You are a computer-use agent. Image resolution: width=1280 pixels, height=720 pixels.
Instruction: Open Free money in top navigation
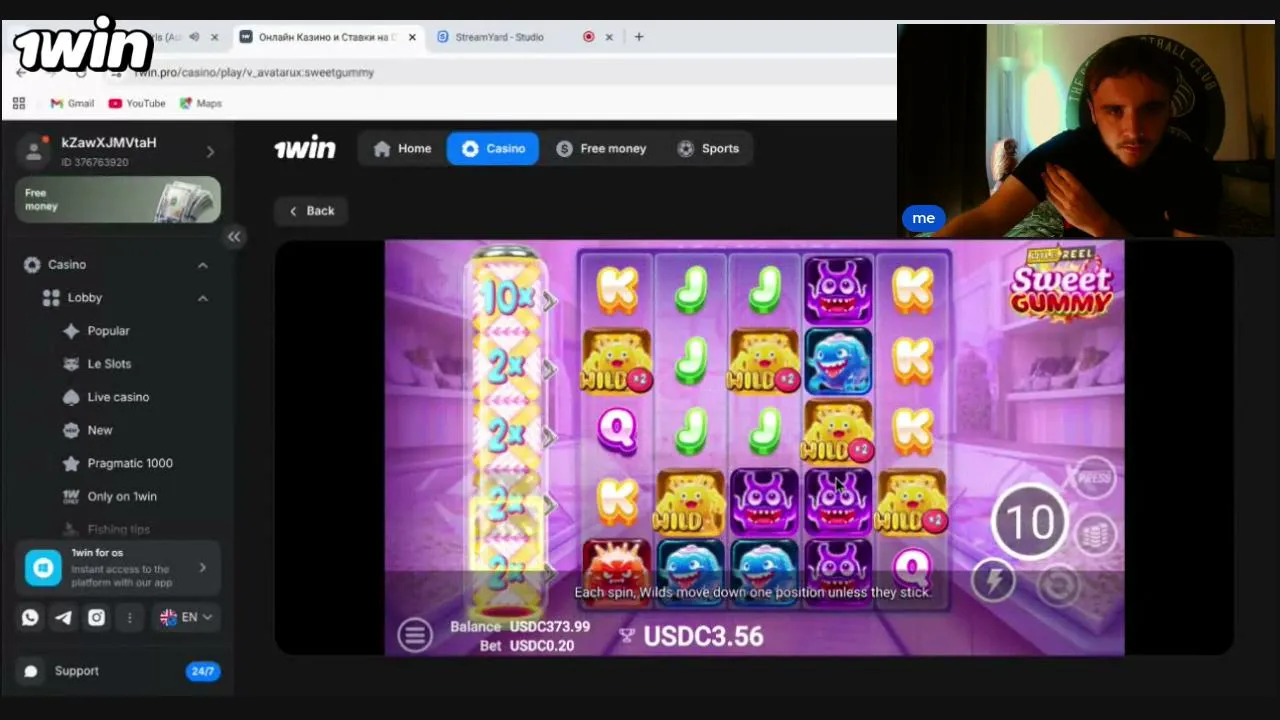pos(601,148)
